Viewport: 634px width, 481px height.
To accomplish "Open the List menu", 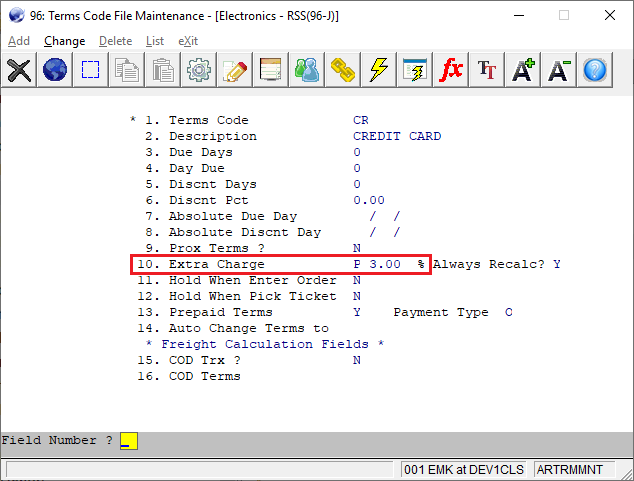I will pos(155,41).
